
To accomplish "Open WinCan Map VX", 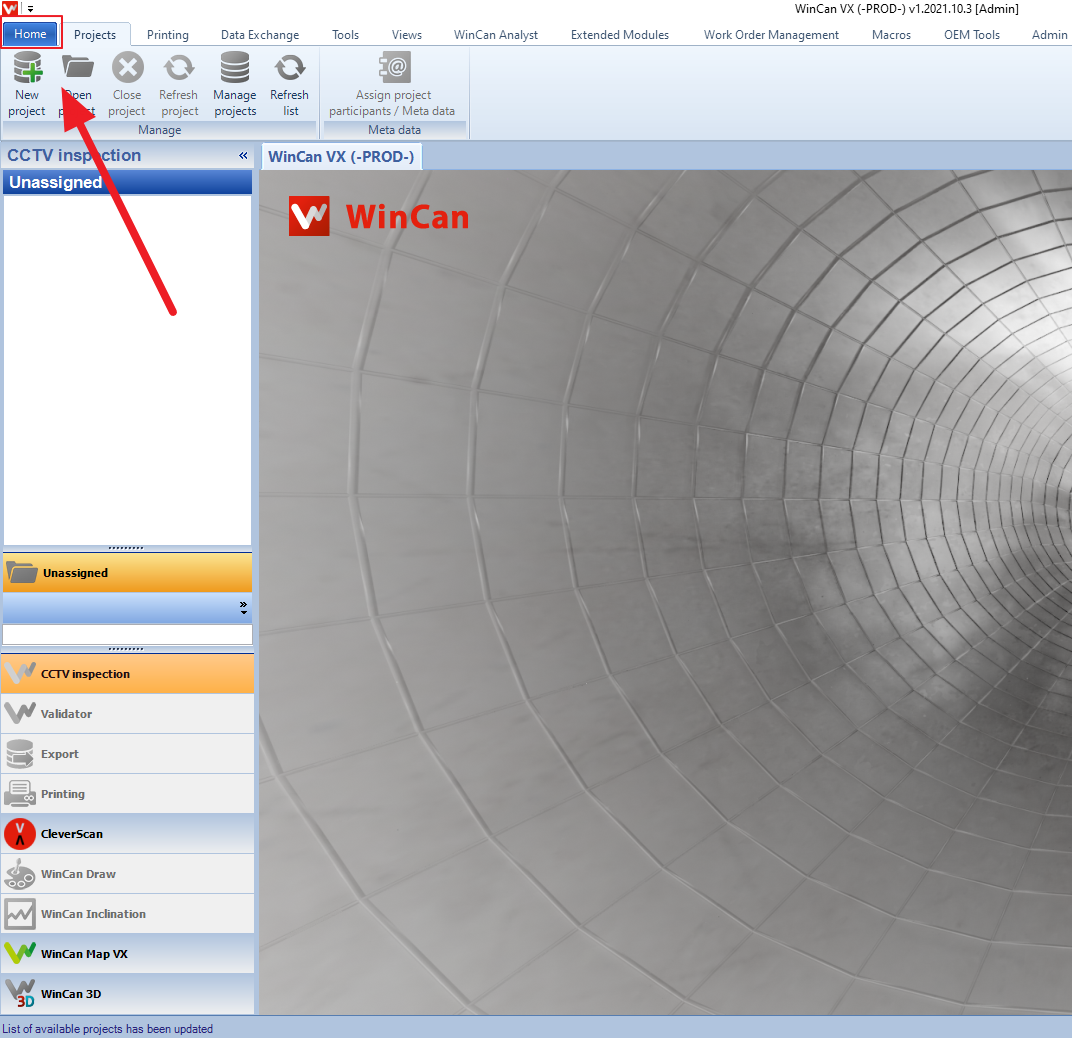I will coord(128,953).
